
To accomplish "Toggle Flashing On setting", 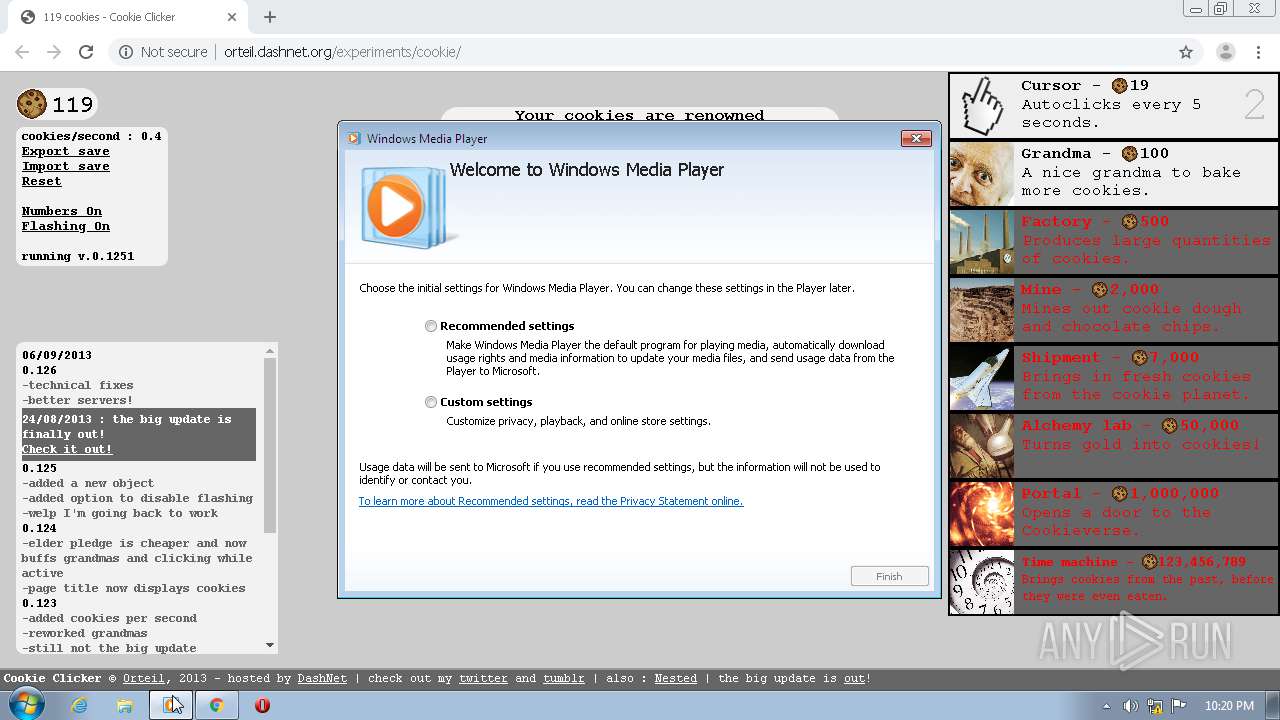I will pos(66,226).
